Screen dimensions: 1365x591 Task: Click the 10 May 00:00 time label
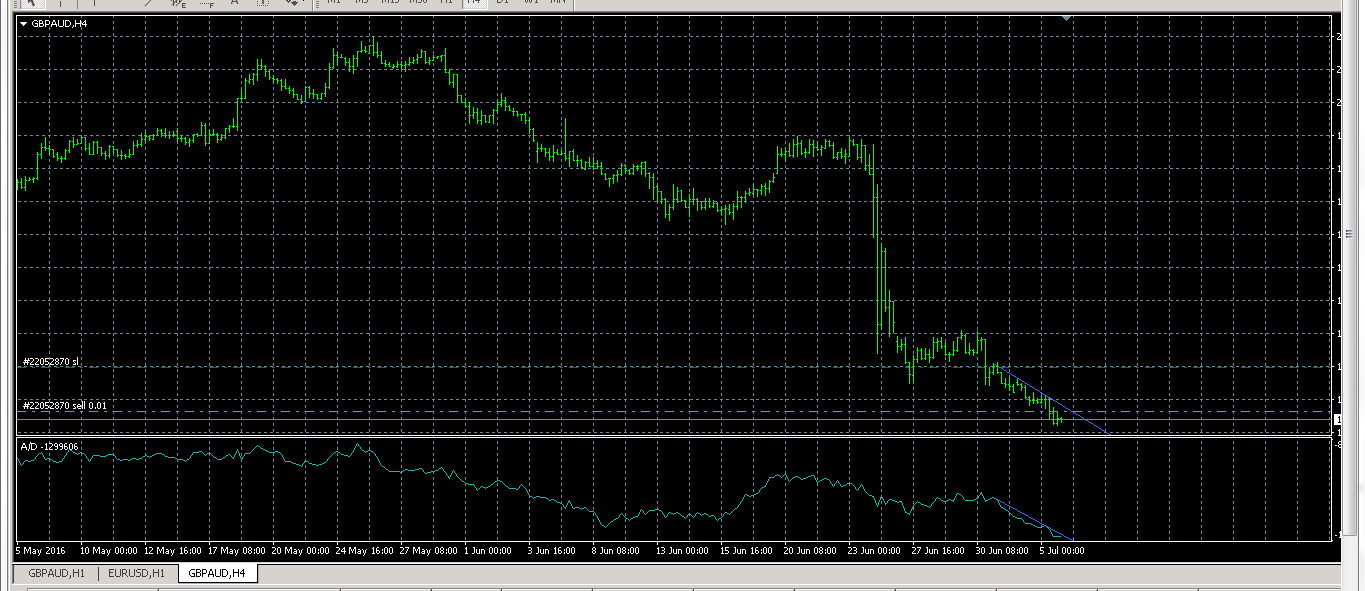coord(109,550)
